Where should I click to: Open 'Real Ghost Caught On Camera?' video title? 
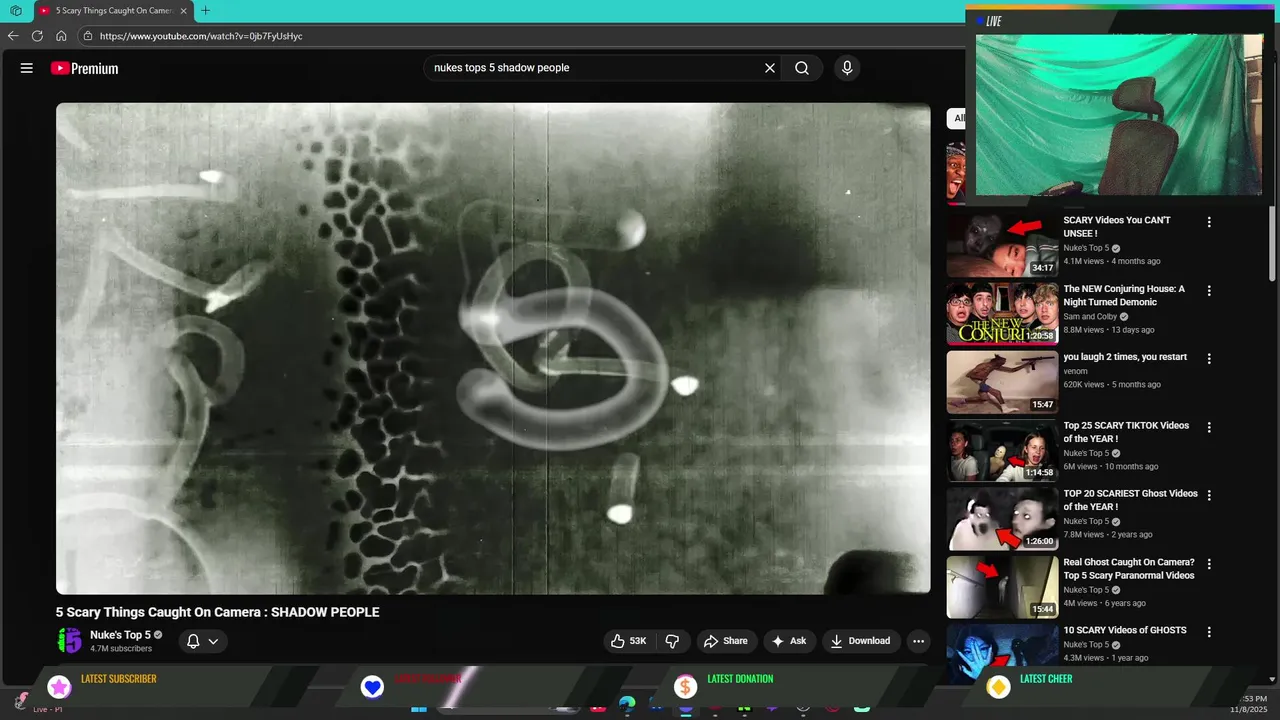1129,569
